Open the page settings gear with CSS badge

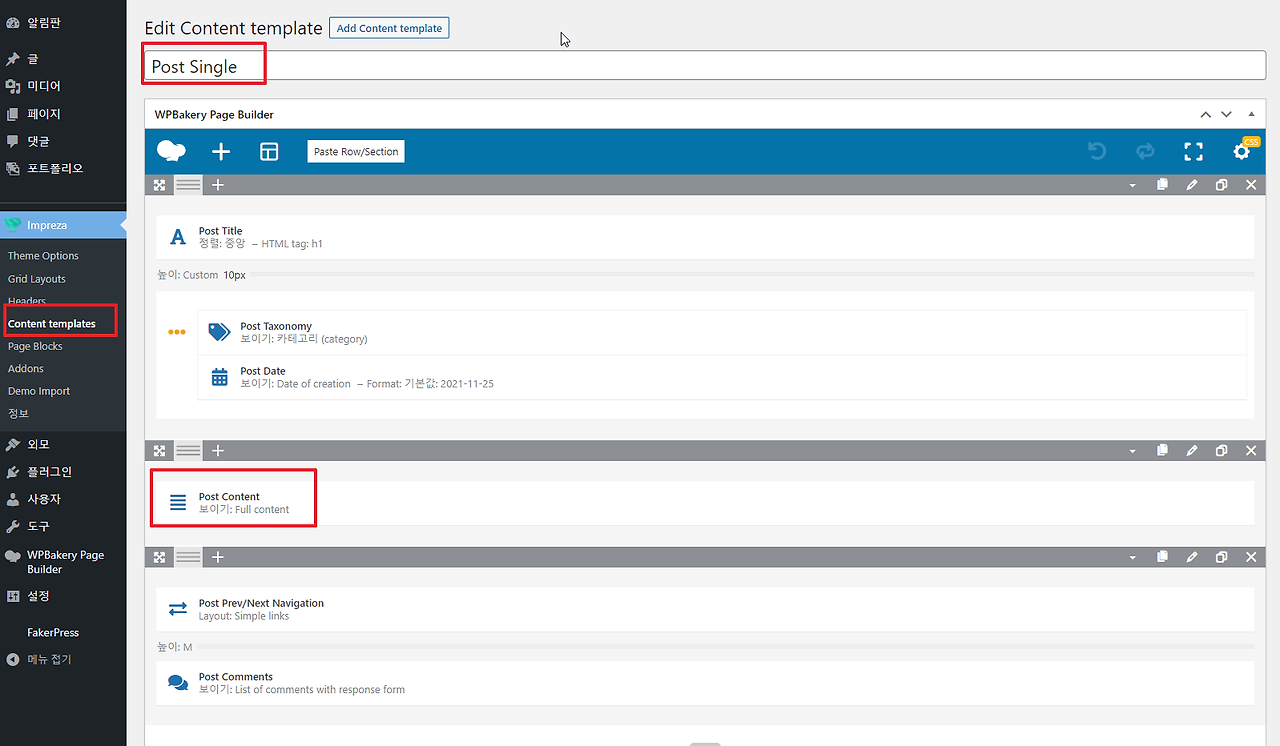1242,151
